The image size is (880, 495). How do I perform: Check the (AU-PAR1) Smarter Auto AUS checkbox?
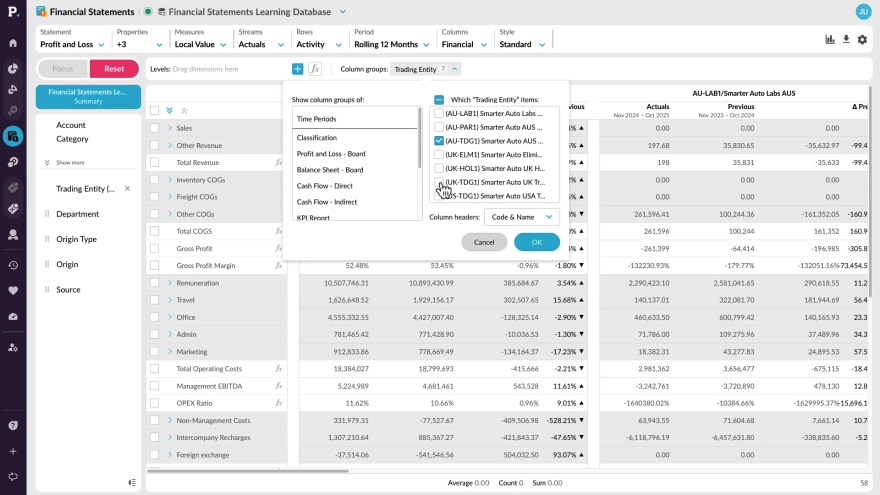click(x=439, y=127)
